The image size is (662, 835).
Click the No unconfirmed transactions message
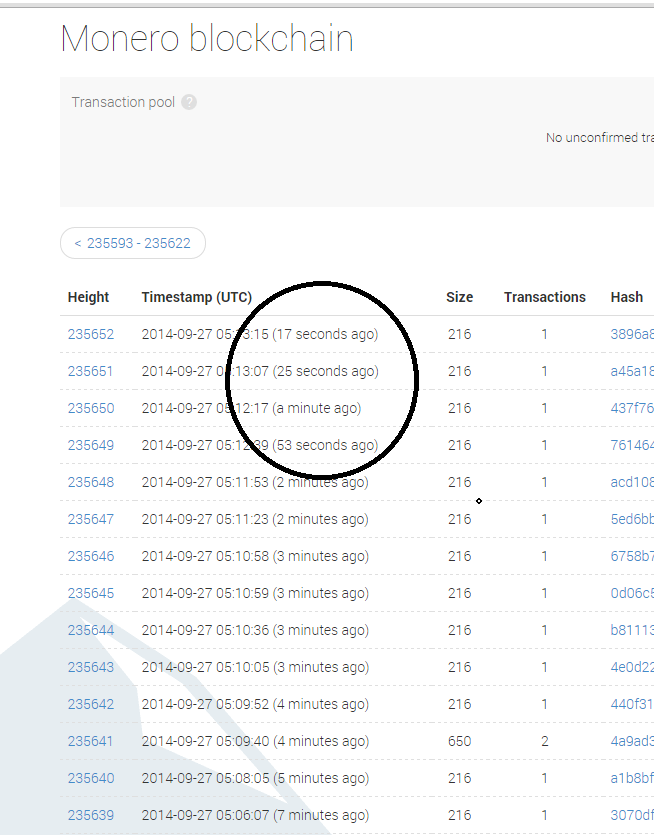coord(600,137)
